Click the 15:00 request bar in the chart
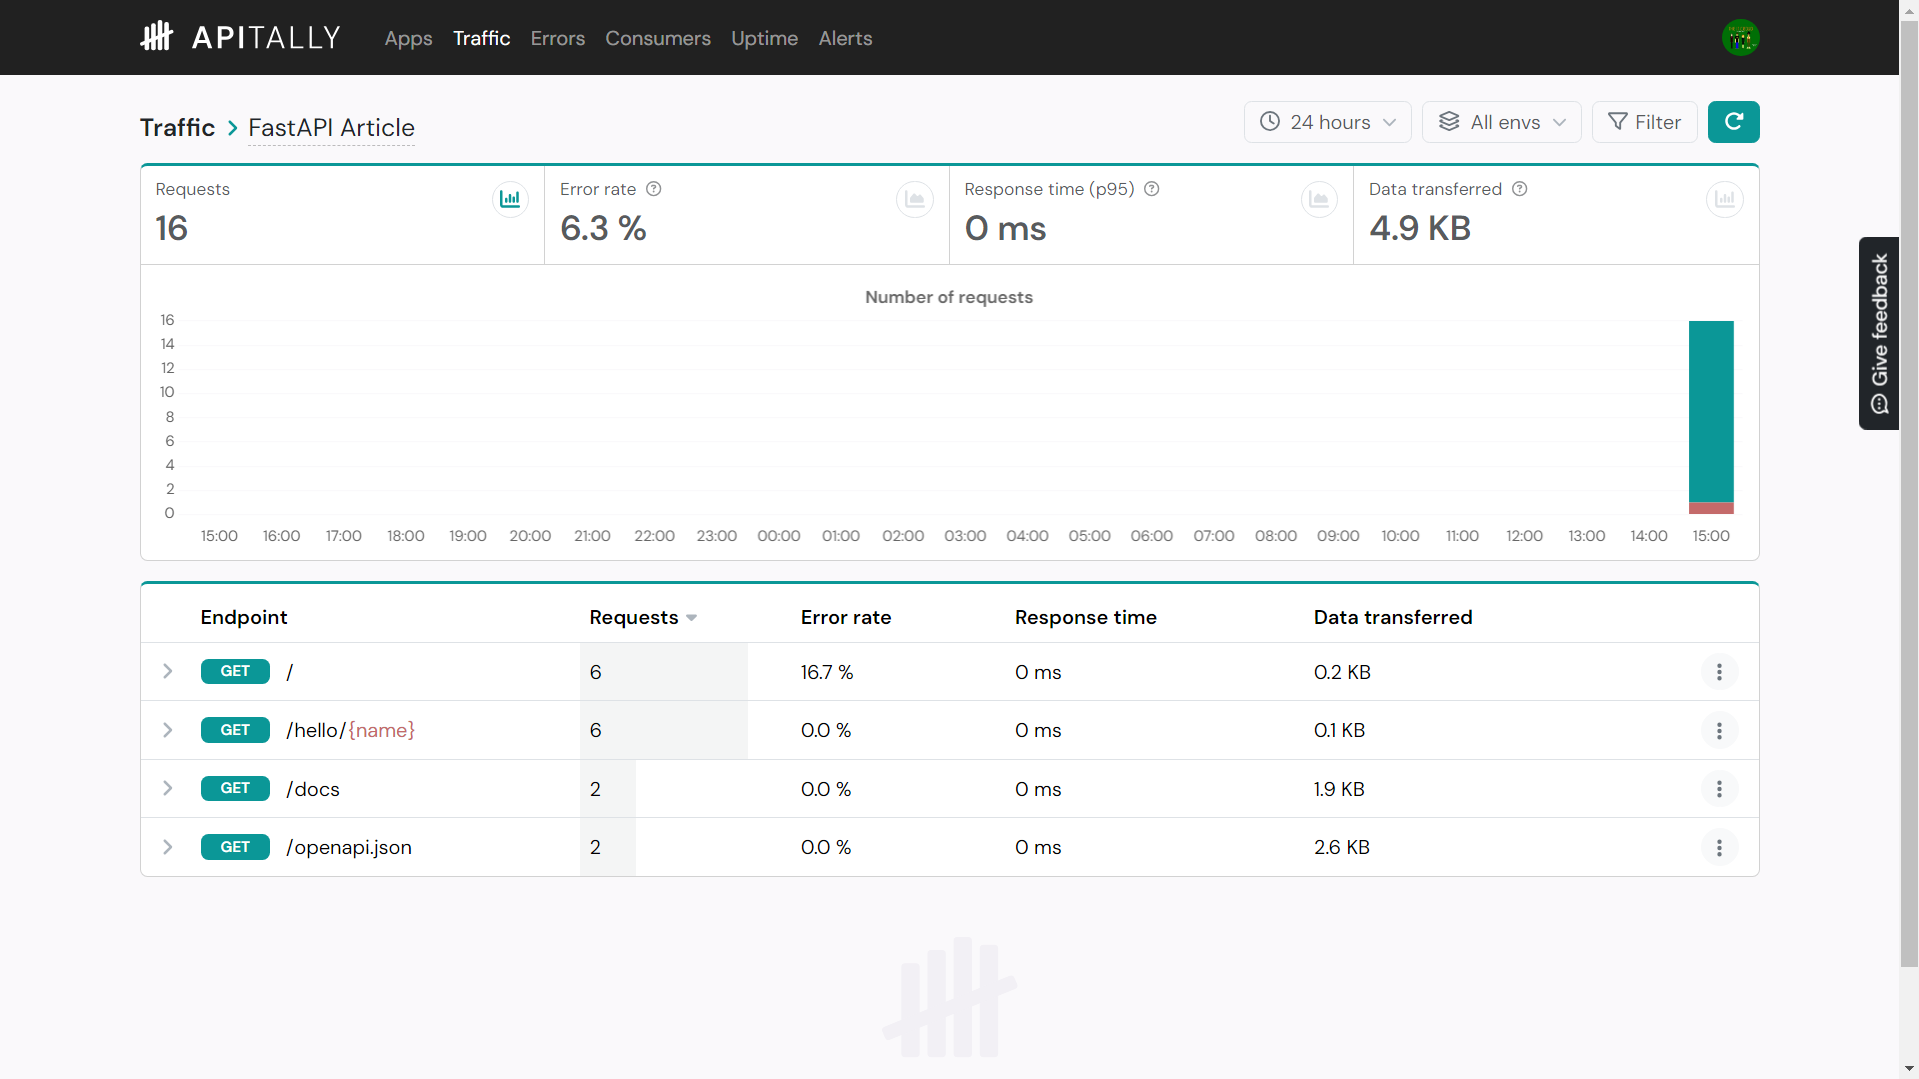The height and width of the screenshot is (1079, 1919). pyautogui.click(x=1710, y=415)
